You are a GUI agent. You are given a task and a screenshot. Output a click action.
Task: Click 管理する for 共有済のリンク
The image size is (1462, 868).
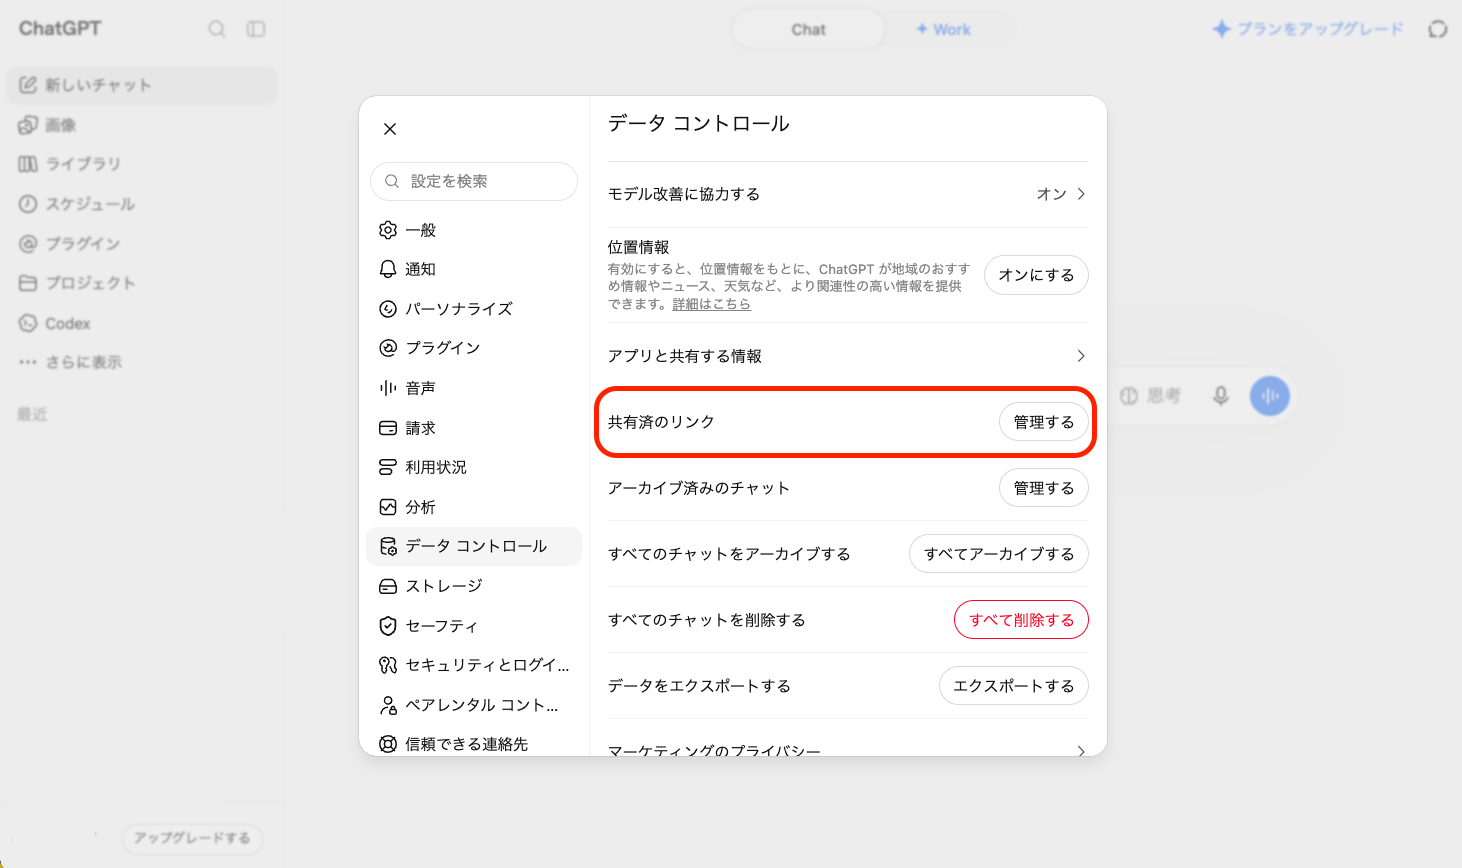[1044, 422]
